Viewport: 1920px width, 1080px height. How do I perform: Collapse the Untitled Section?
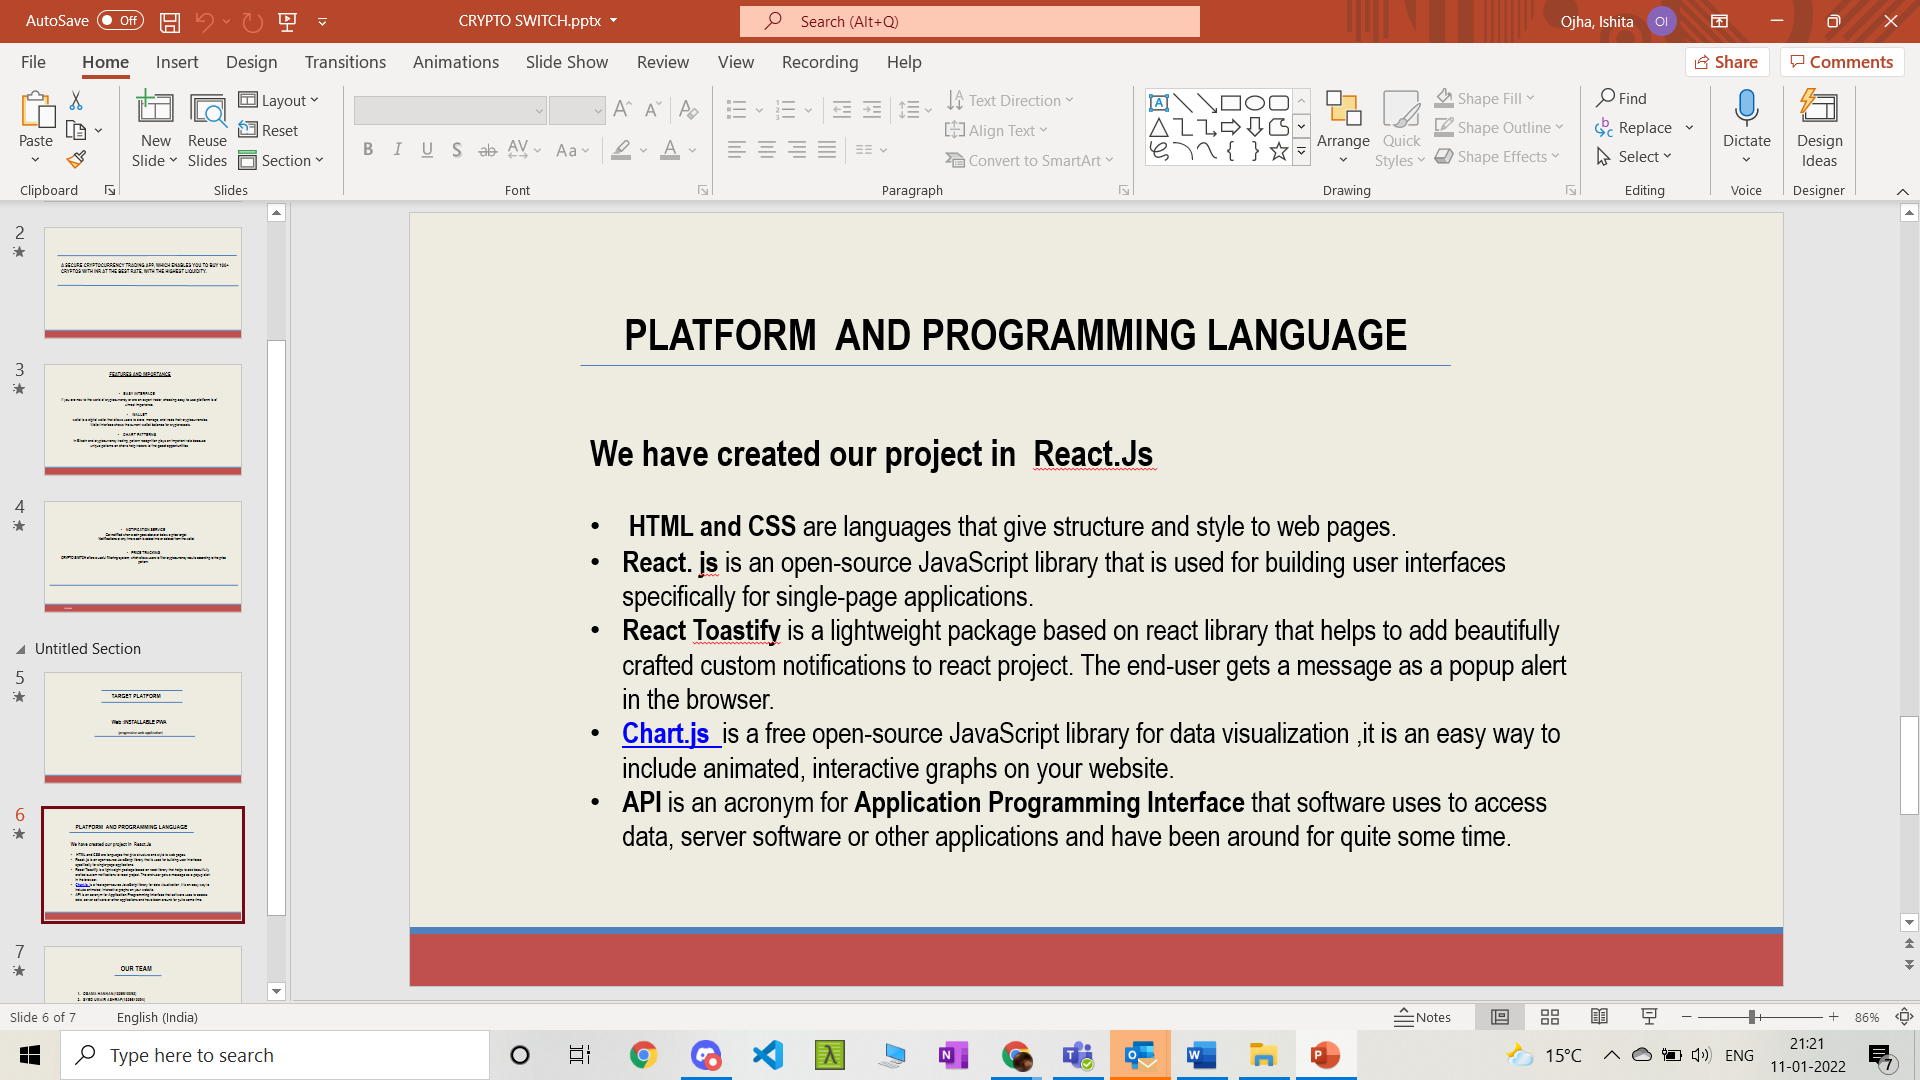(x=20, y=649)
